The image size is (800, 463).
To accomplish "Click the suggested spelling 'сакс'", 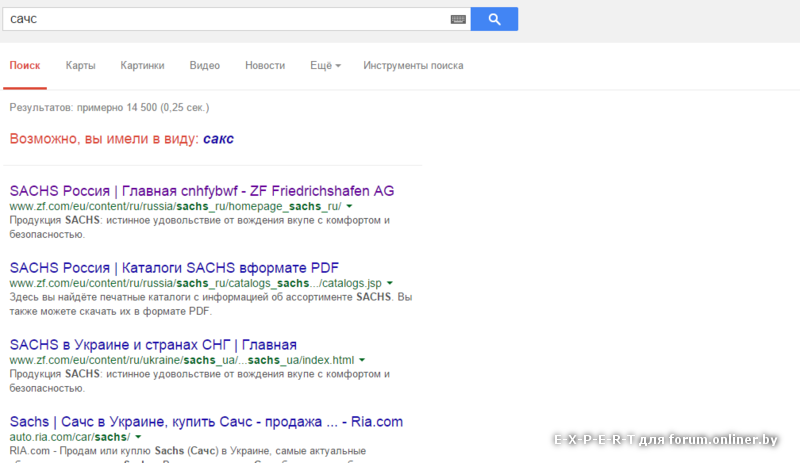I will pyautogui.click(x=218, y=139).
